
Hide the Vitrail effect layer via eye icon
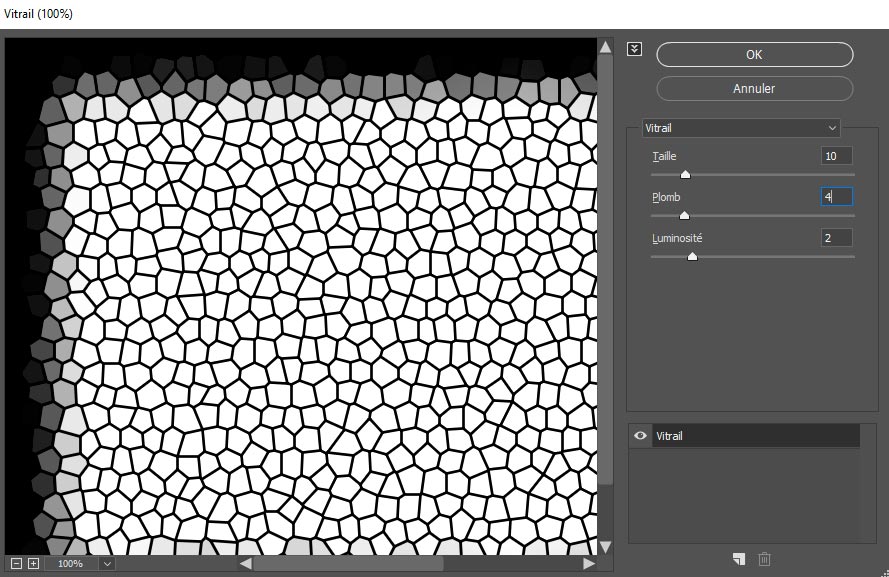640,436
